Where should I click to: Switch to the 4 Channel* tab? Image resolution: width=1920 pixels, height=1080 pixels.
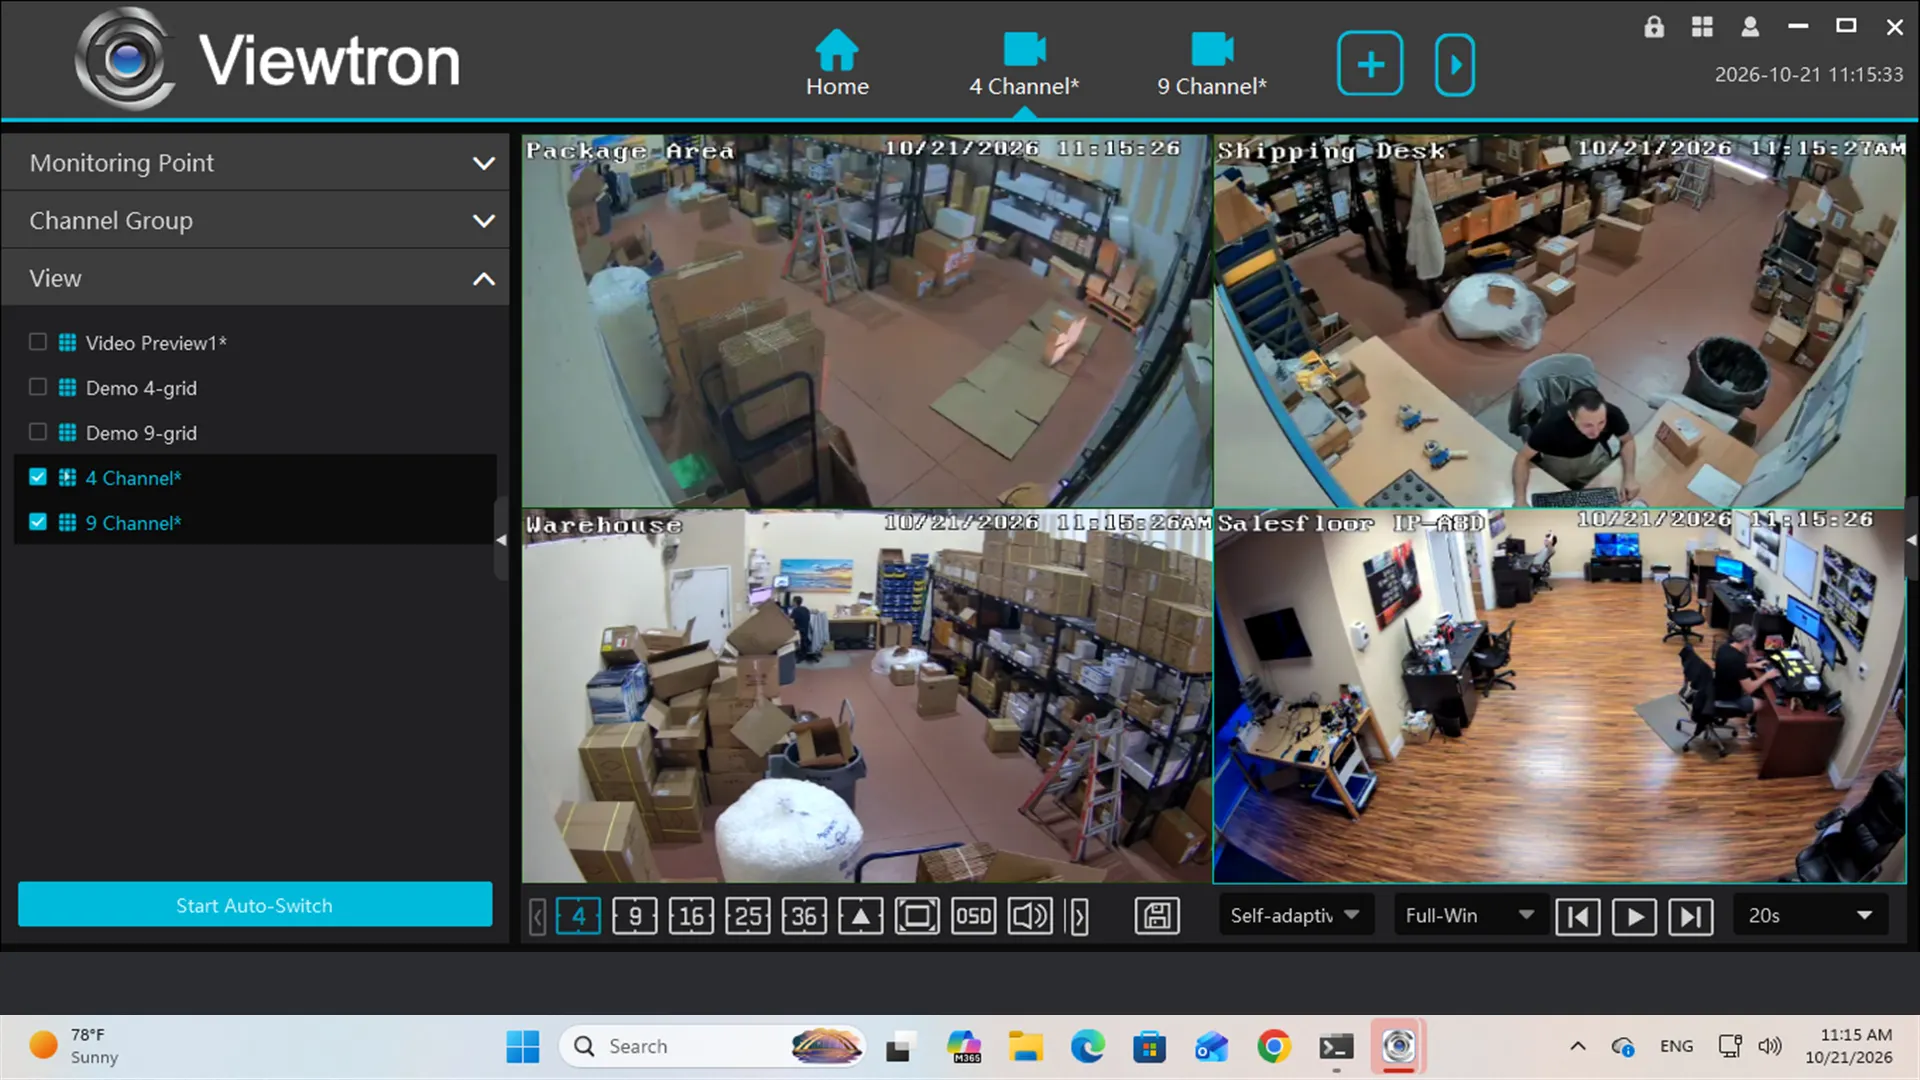click(x=1024, y=63)
